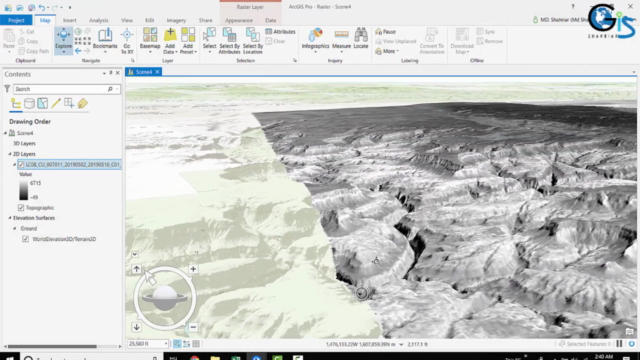The width and height of the screenshot is (640, 360).
Task: Open Select By Location
Action: pos(253,40)
